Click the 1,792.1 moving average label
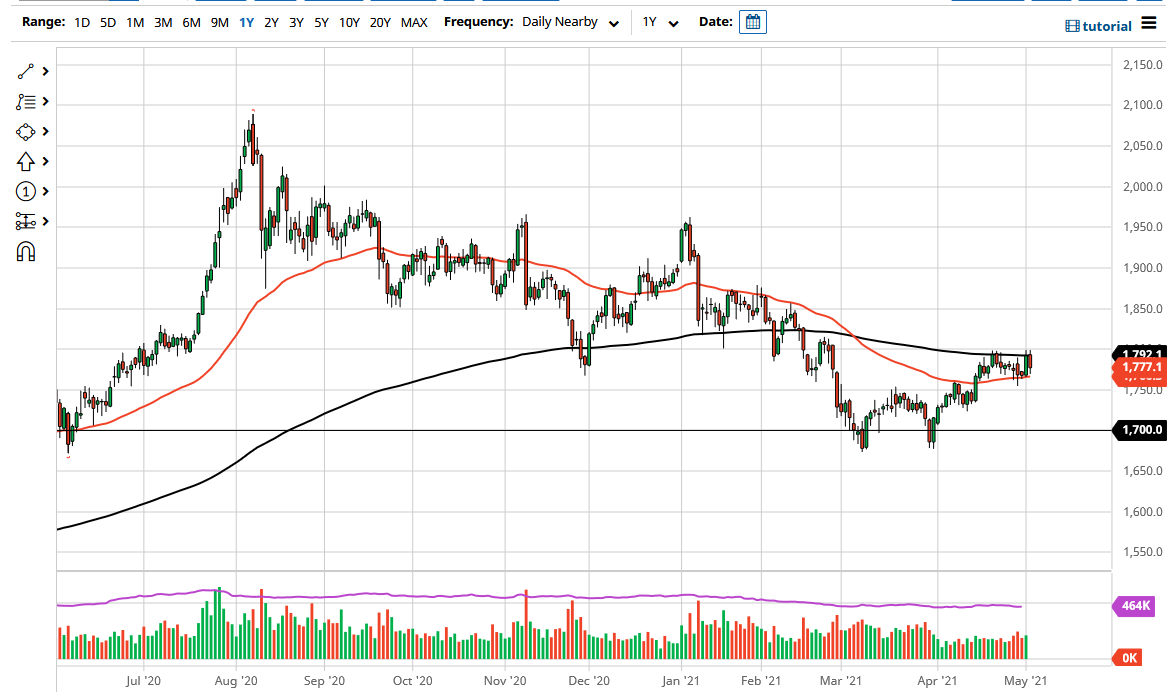Screen dimensions: 1169x696 coord(1141,353)
